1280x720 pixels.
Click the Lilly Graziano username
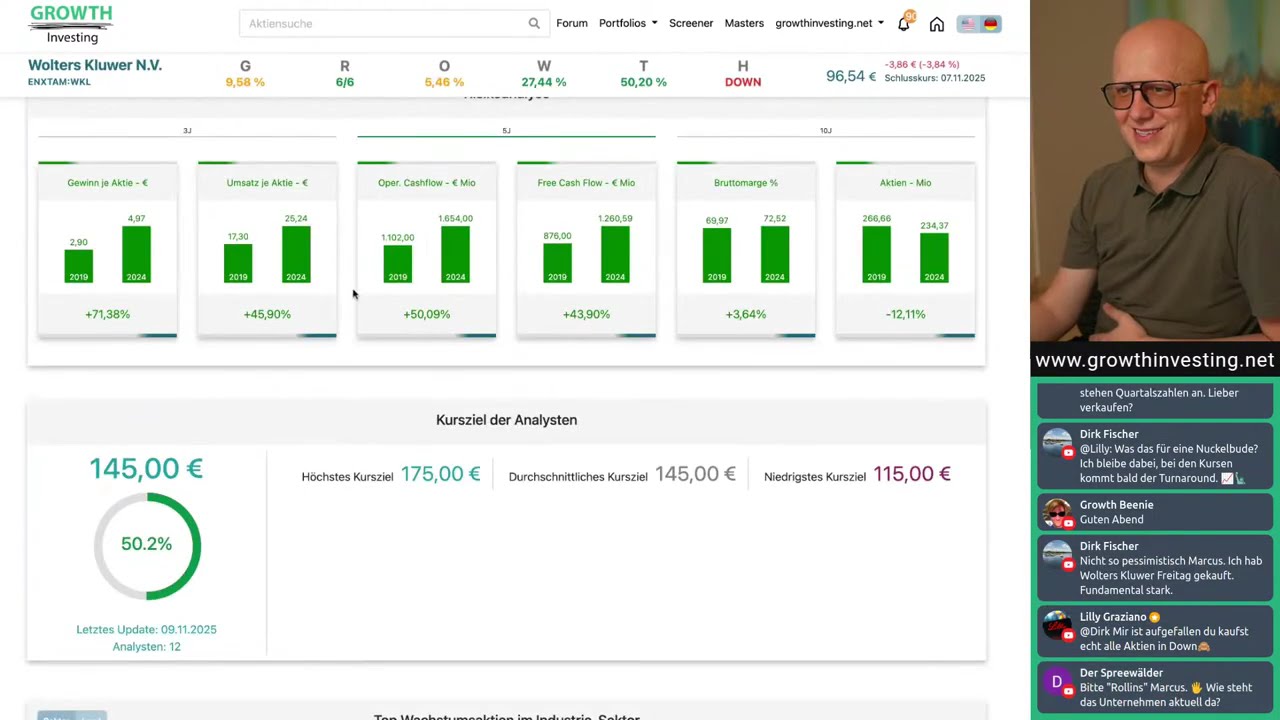coord(1112,617)
